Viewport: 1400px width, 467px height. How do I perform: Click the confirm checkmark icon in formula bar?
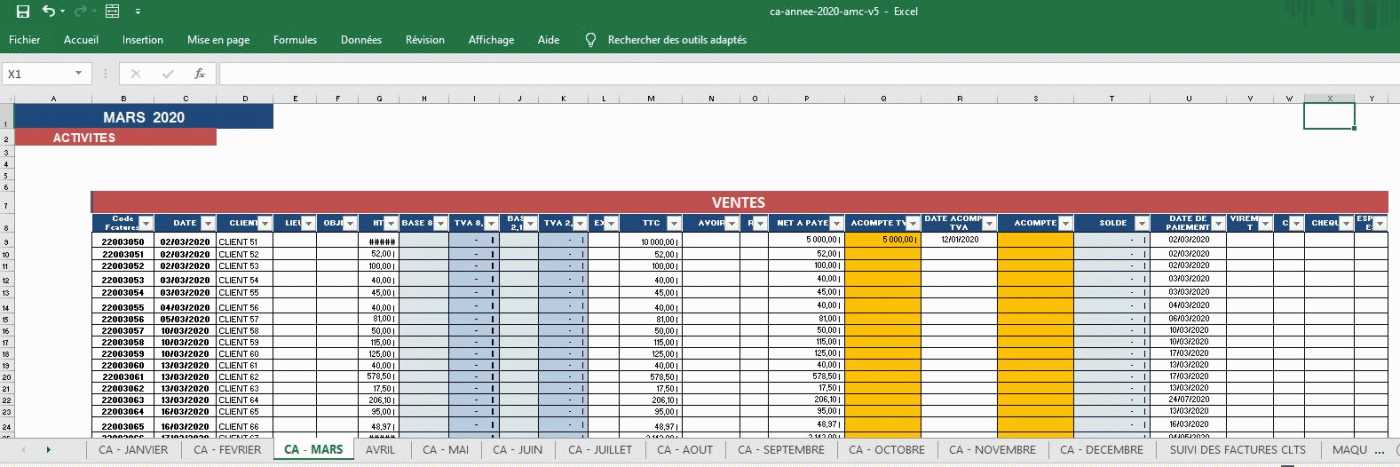click(167, 74)
